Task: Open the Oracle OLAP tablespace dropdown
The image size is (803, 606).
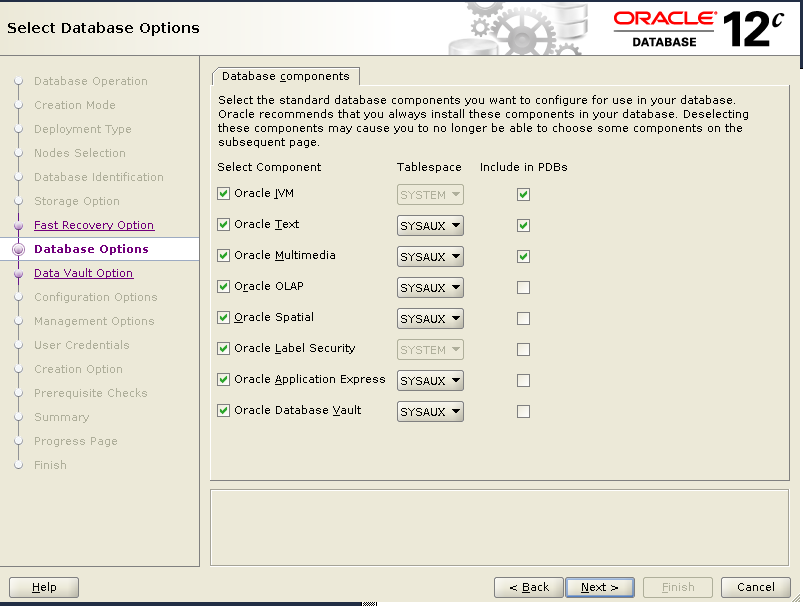Action: [430, 288]
